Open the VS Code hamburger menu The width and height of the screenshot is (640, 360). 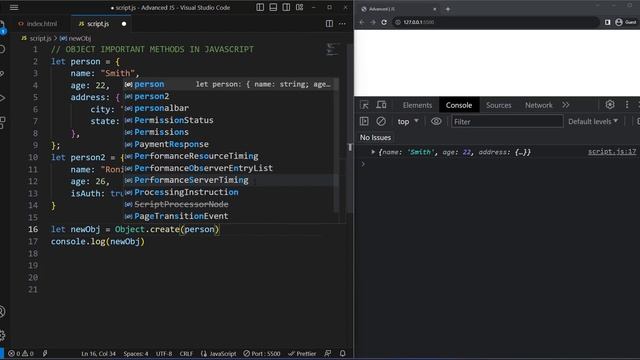tap(14, 7)
